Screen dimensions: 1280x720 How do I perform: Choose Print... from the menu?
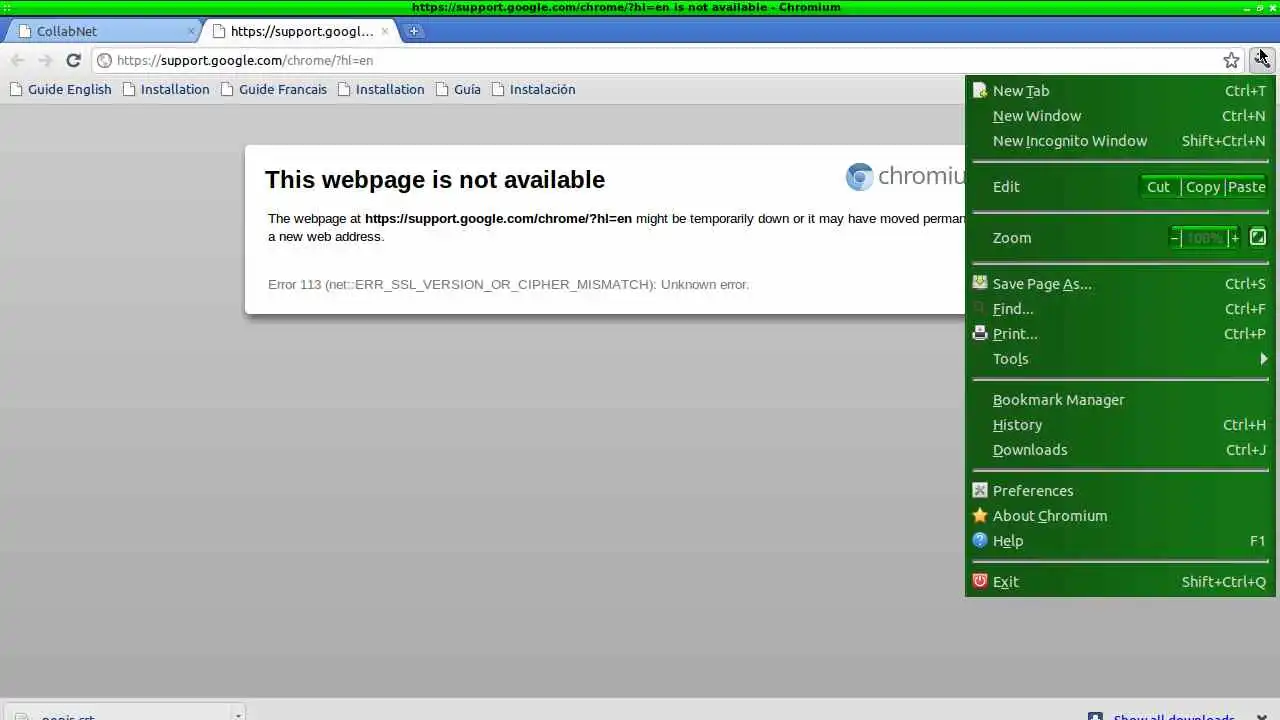click(x=1120, y=334)
